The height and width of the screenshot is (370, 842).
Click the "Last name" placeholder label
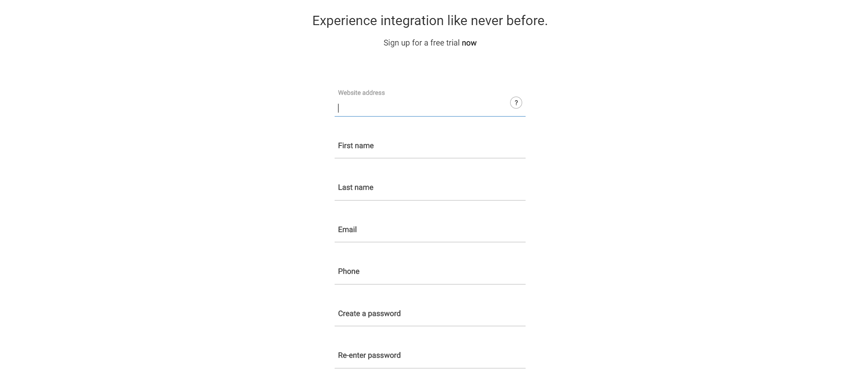click(355, 187)
